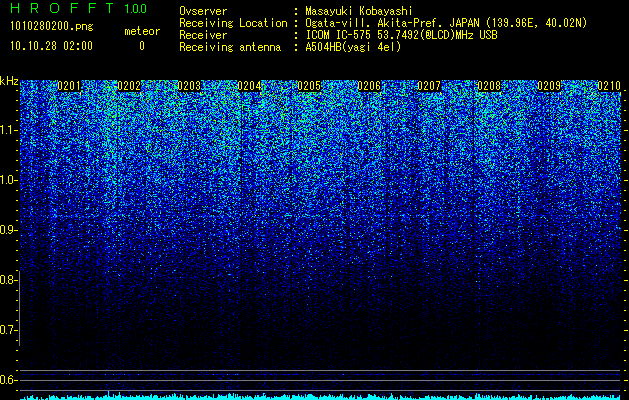Click the observer name Masayuki Kobayashi
The image size is (629, 400).
click(359, 11)
